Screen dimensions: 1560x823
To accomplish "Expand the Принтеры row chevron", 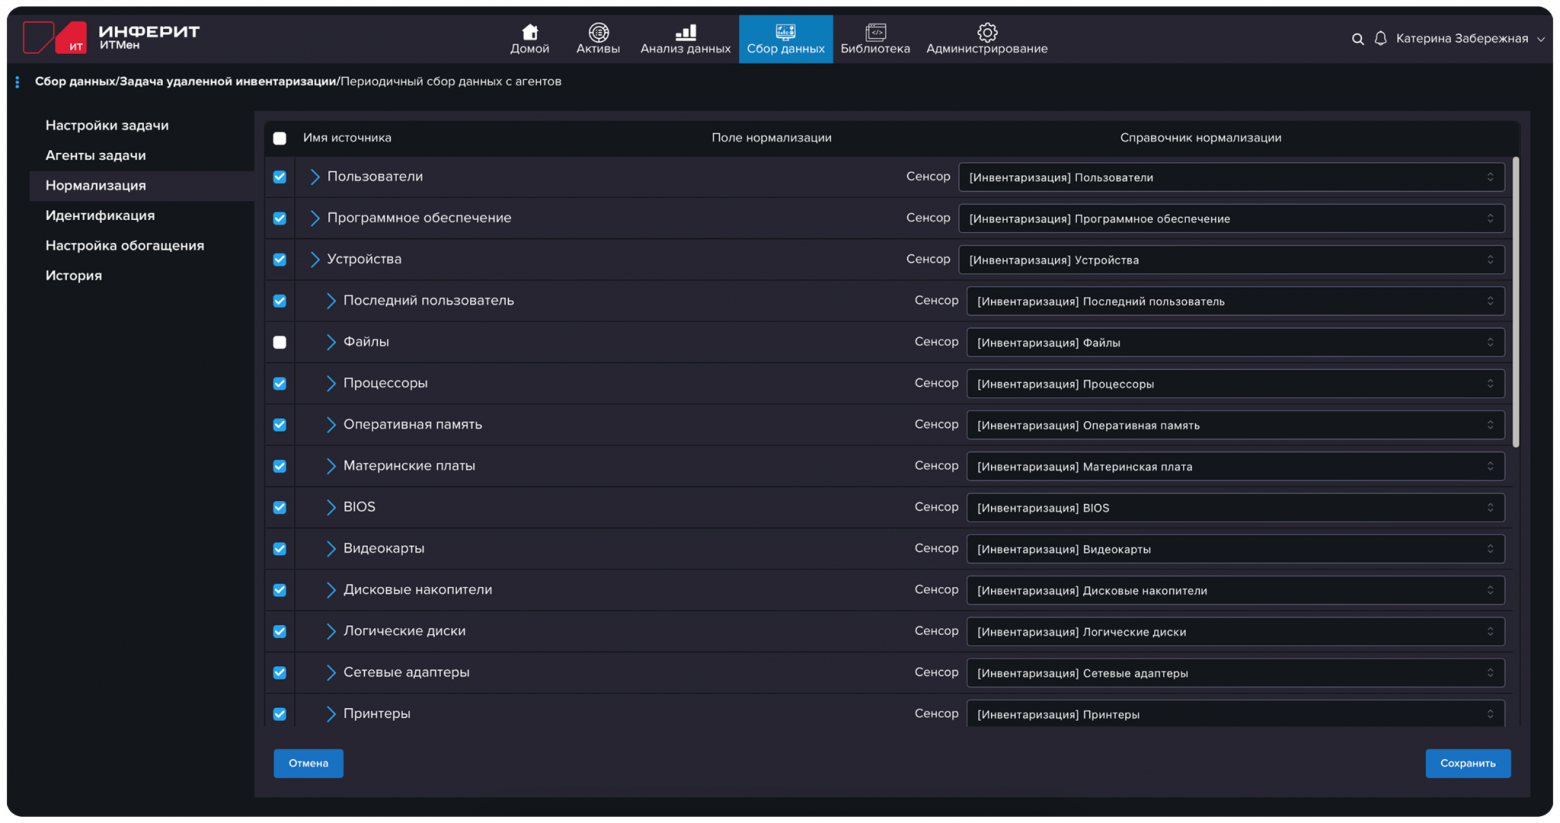I will (x=330, y=714).
